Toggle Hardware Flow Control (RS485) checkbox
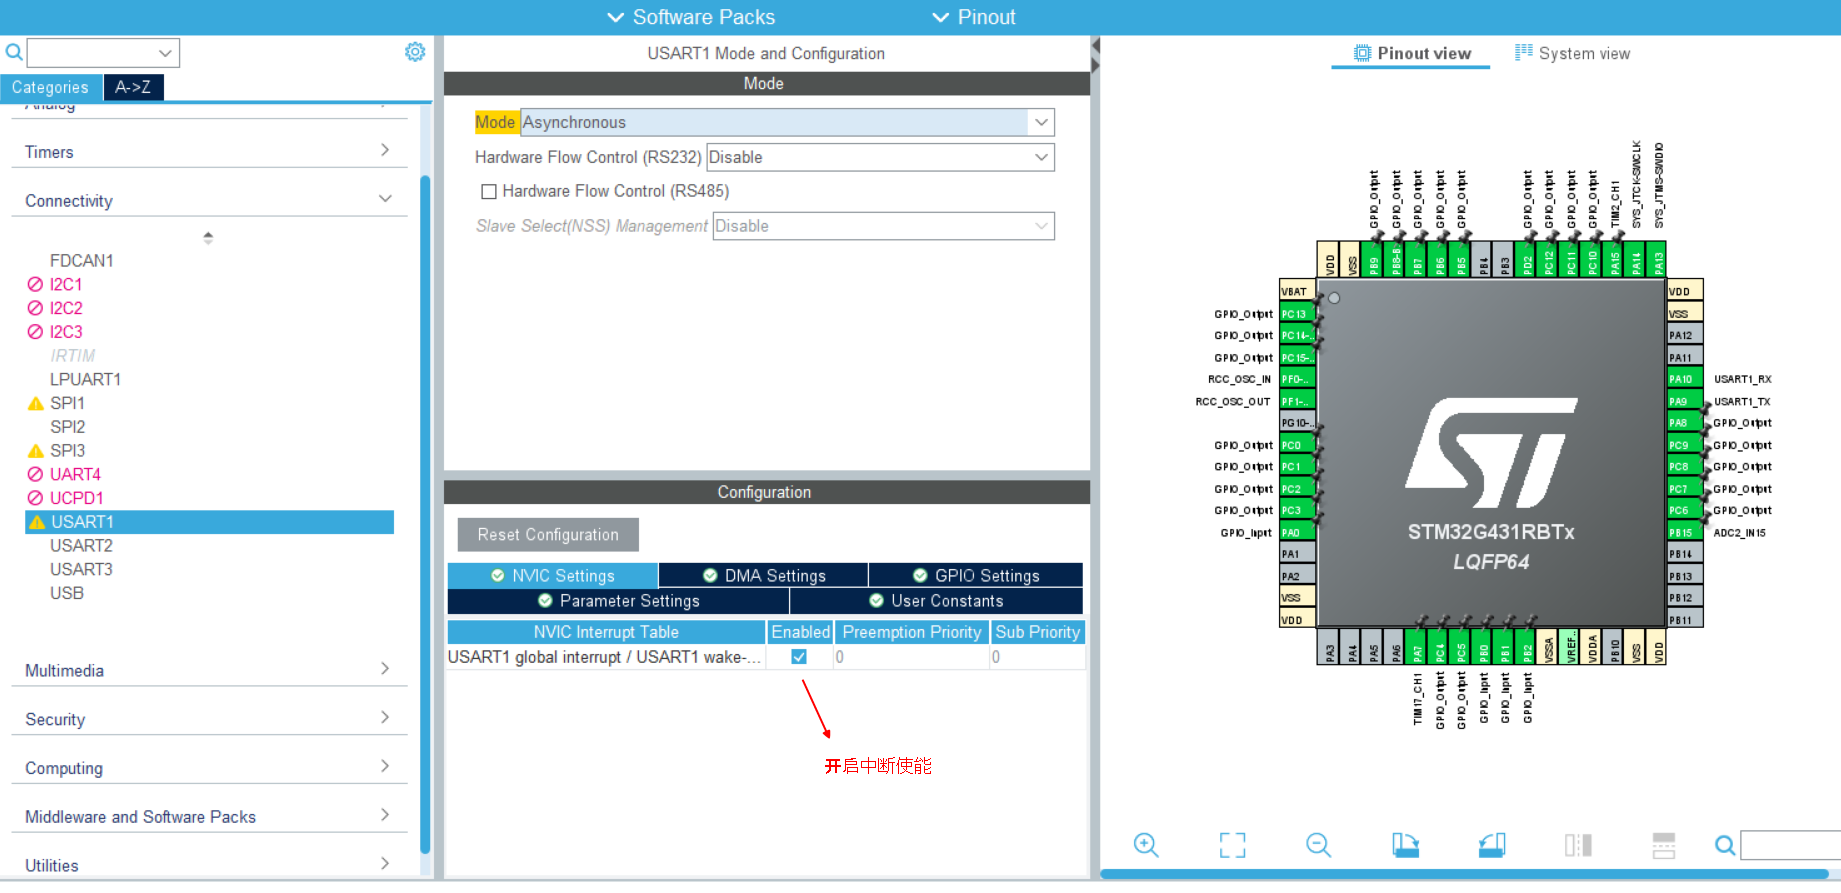The image size is (1841, 893). pyautogui.click(x=489, y=191)
